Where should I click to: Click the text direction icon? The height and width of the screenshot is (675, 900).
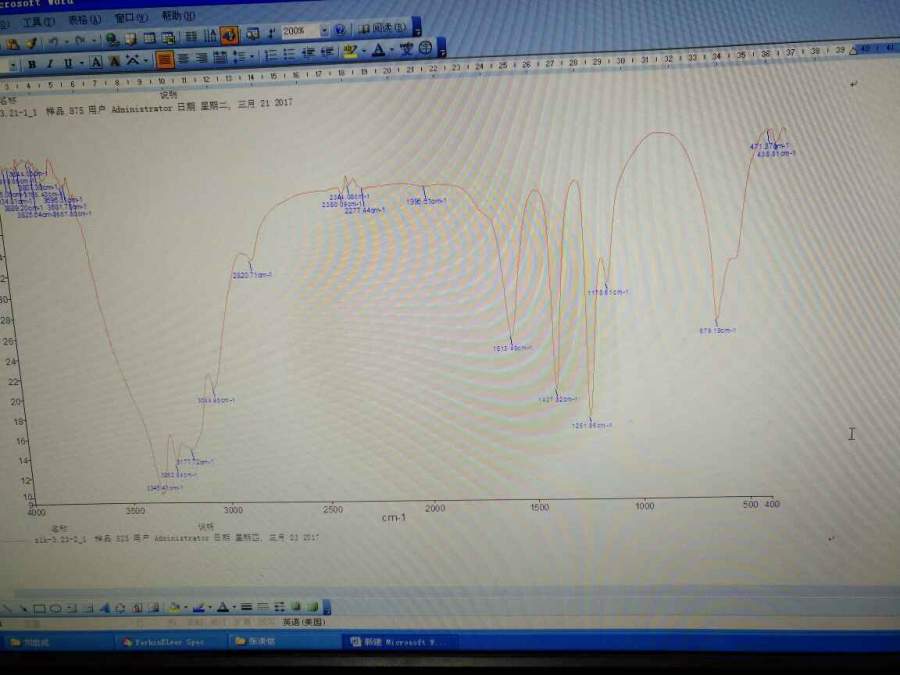pyautogui.click(x=210, y=37)
